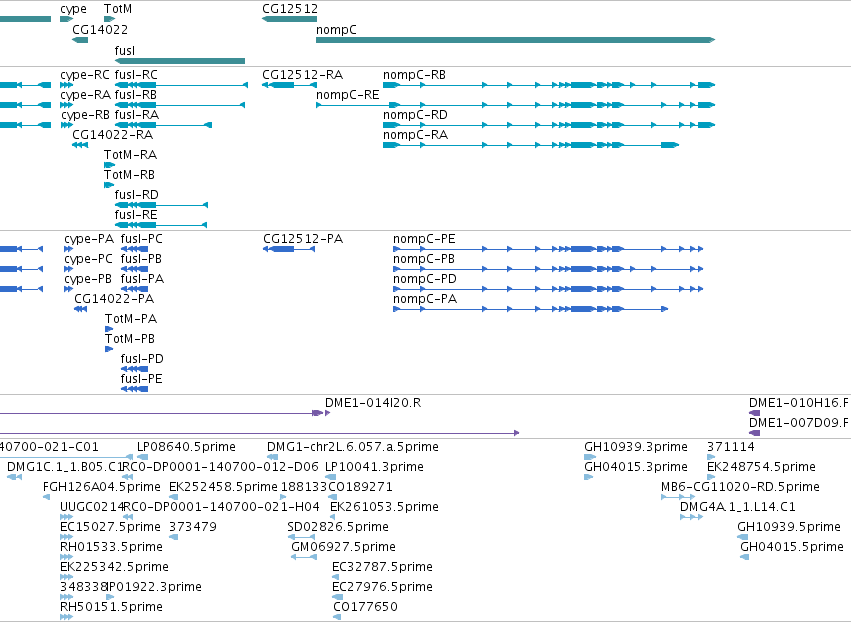The image size is (851, 622).
Task: Select protein nompC-PD
Action: click(x=548, y=289)
